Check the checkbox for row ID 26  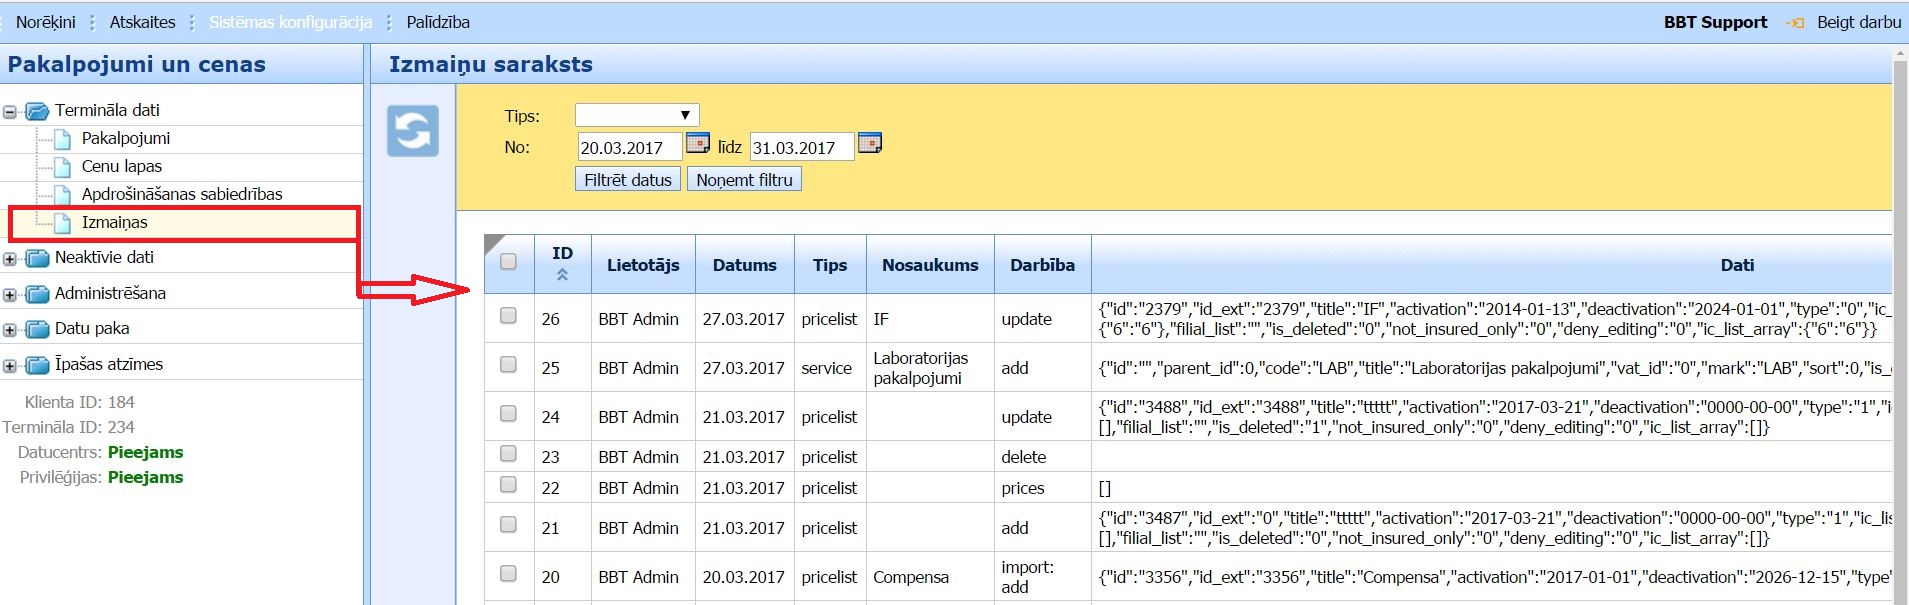pos(508,316)
